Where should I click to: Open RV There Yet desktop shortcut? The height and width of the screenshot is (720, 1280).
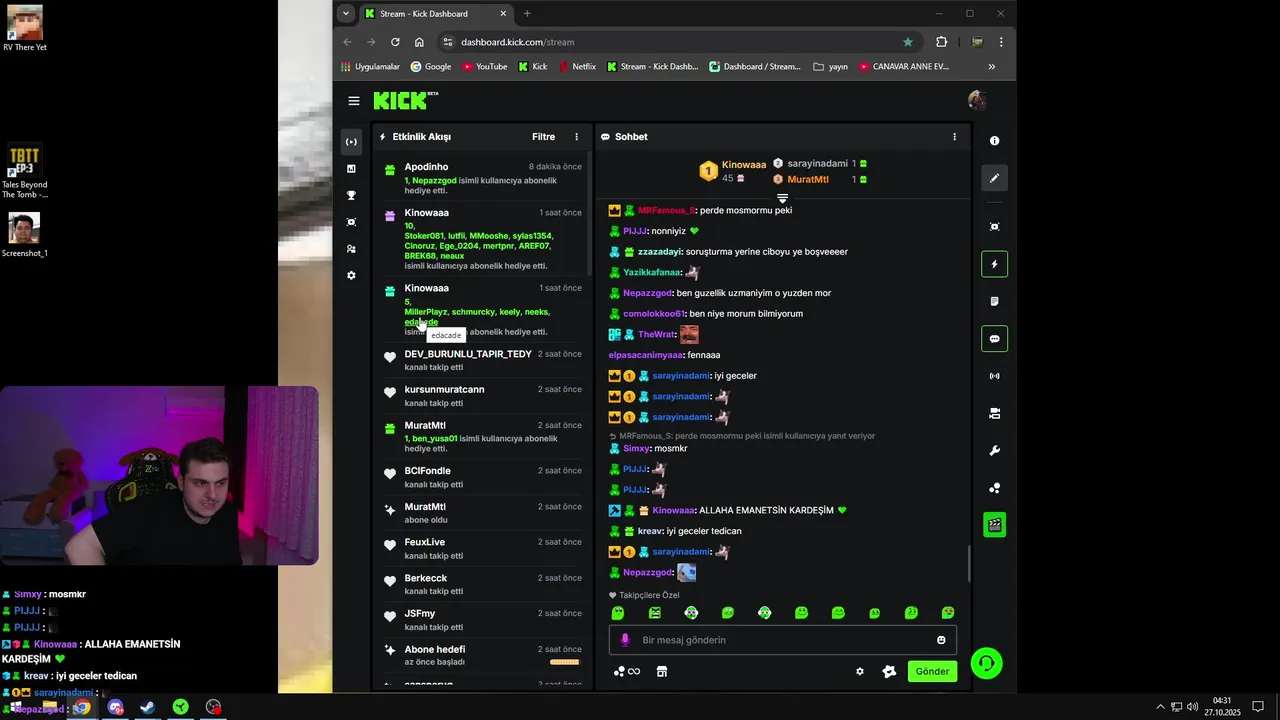(x=24, y=28)
